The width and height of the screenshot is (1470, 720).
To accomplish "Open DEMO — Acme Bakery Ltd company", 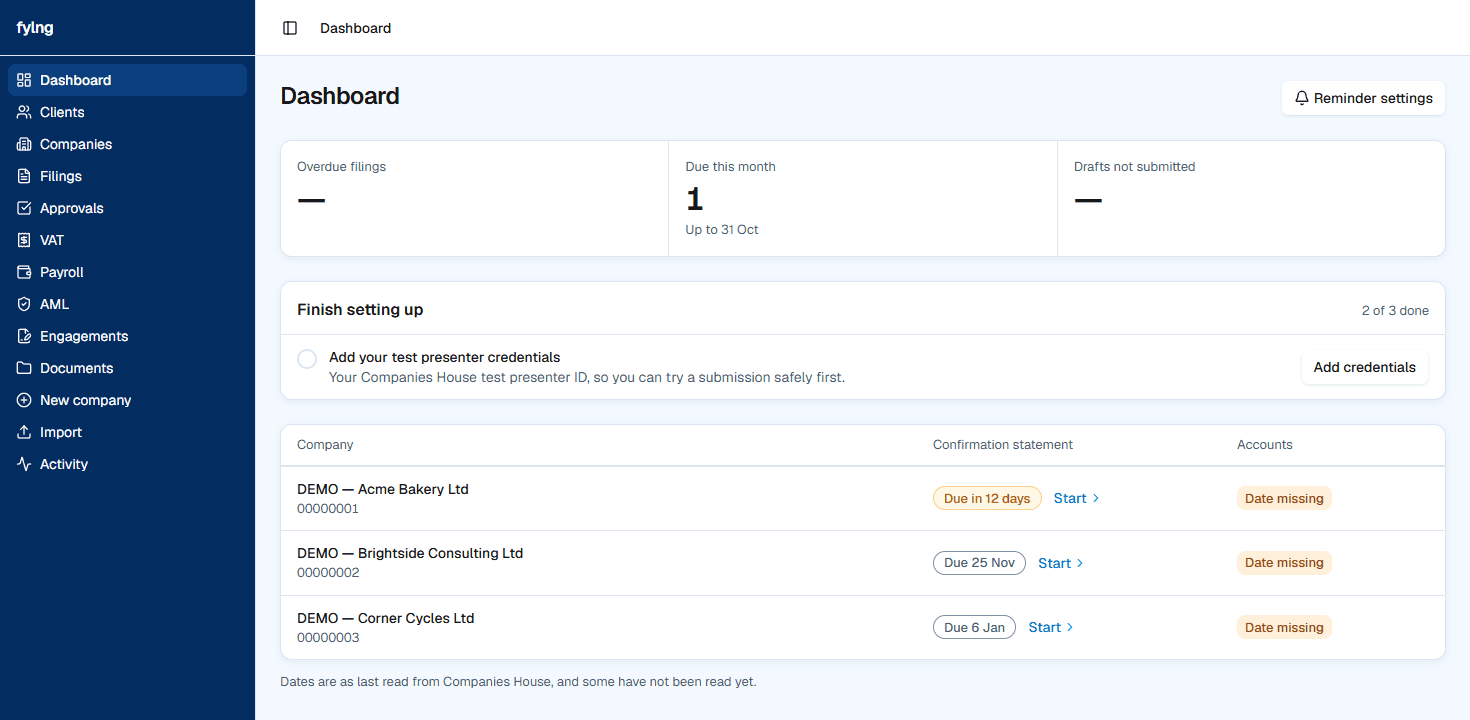I will [383, 489].
